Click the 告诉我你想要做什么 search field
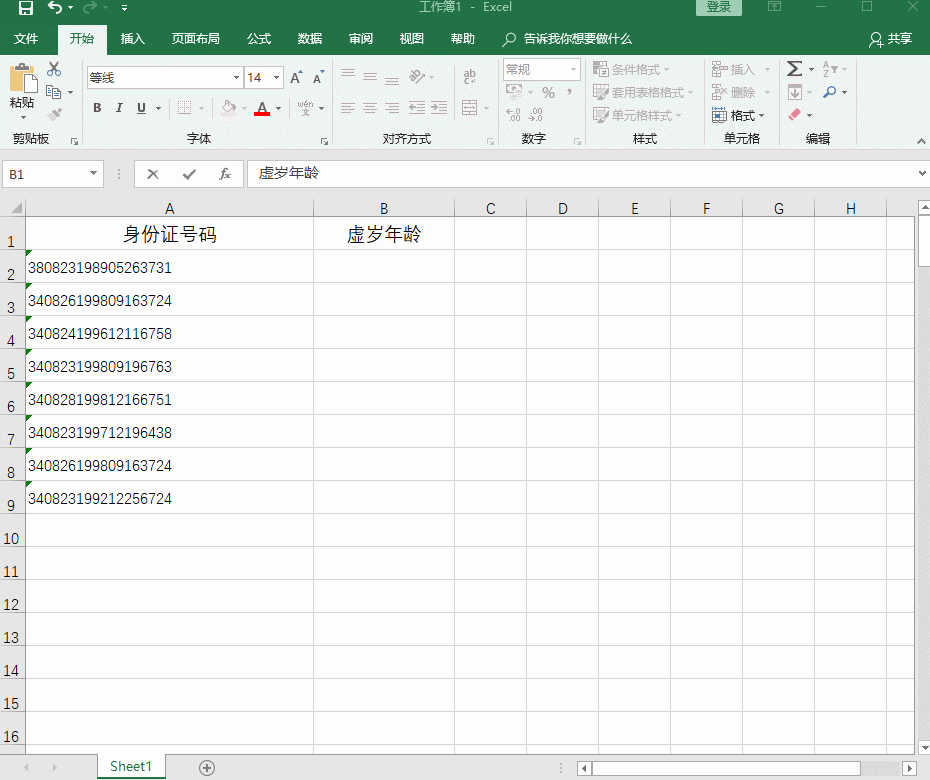 pos(577,39)
